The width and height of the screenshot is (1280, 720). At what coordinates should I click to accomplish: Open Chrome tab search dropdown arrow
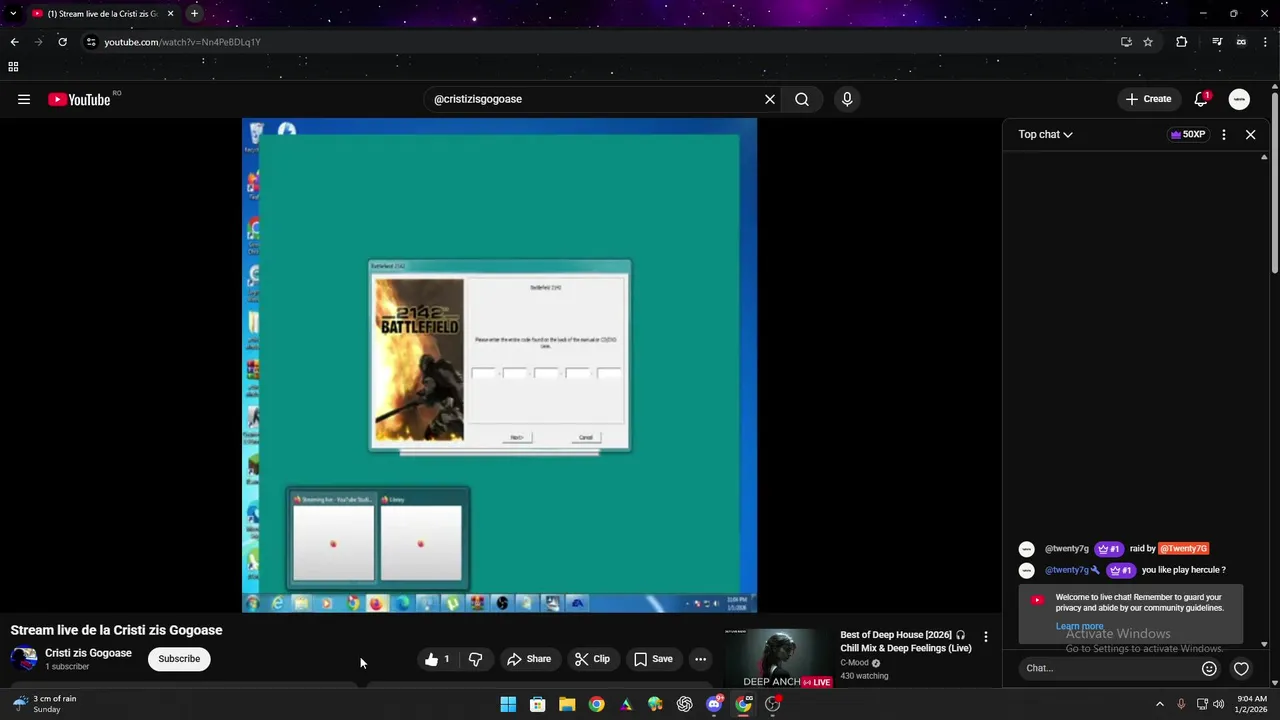12,14
